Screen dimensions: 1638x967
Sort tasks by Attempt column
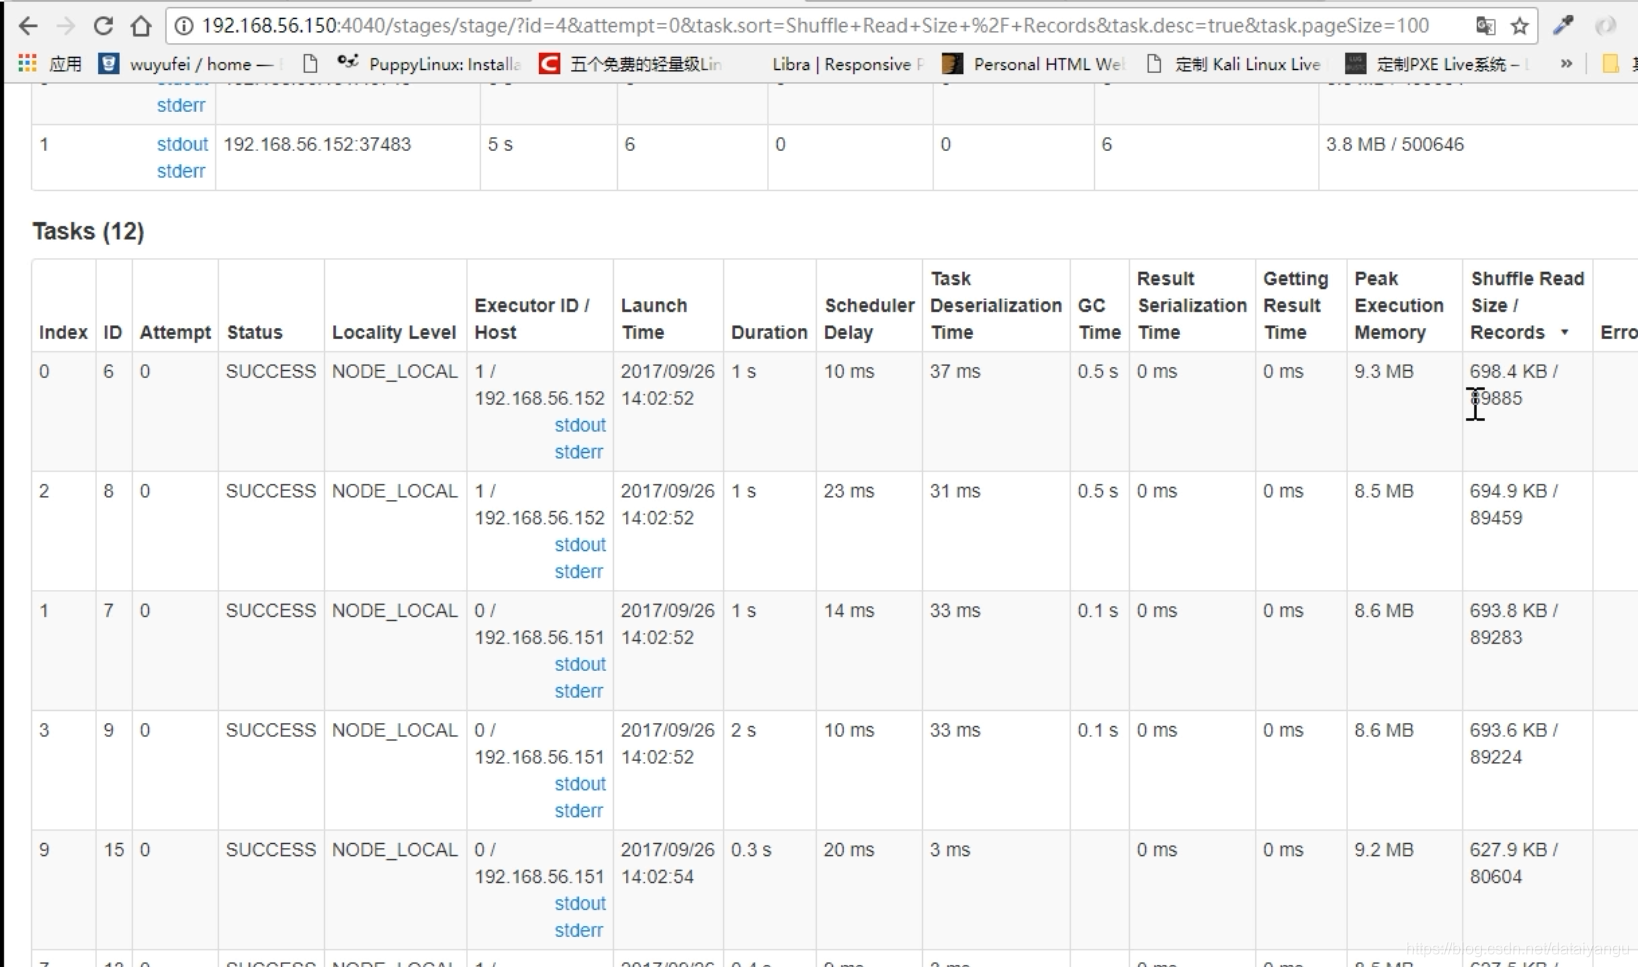coord(175,332)
